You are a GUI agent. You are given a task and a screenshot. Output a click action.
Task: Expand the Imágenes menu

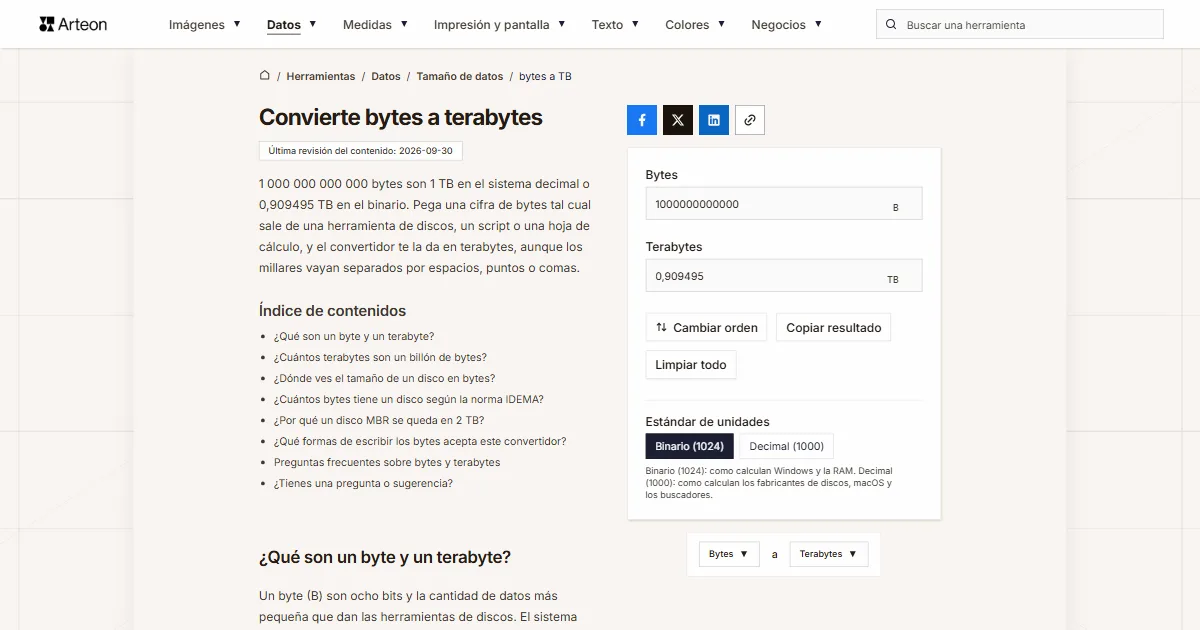(205, 25)
